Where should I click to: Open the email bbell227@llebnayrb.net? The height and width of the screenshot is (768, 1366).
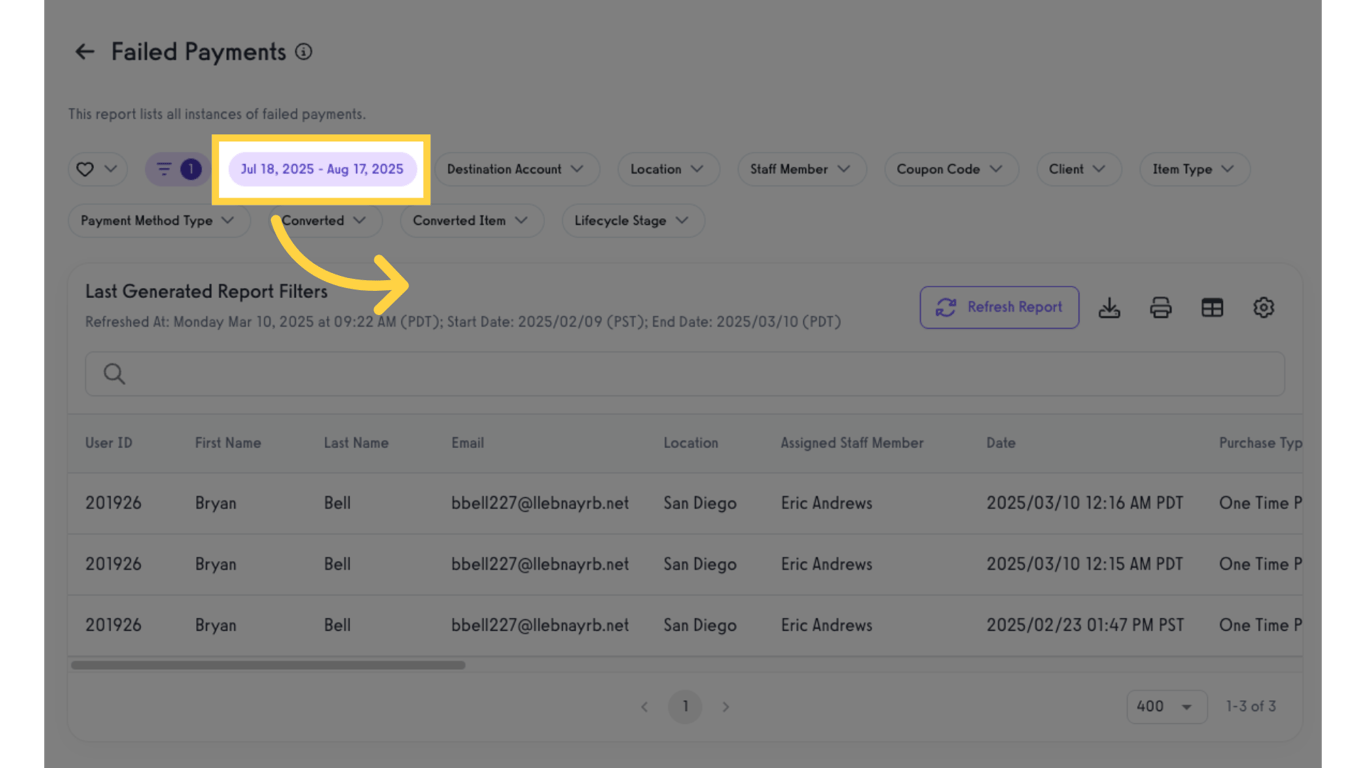click(540, 503)
